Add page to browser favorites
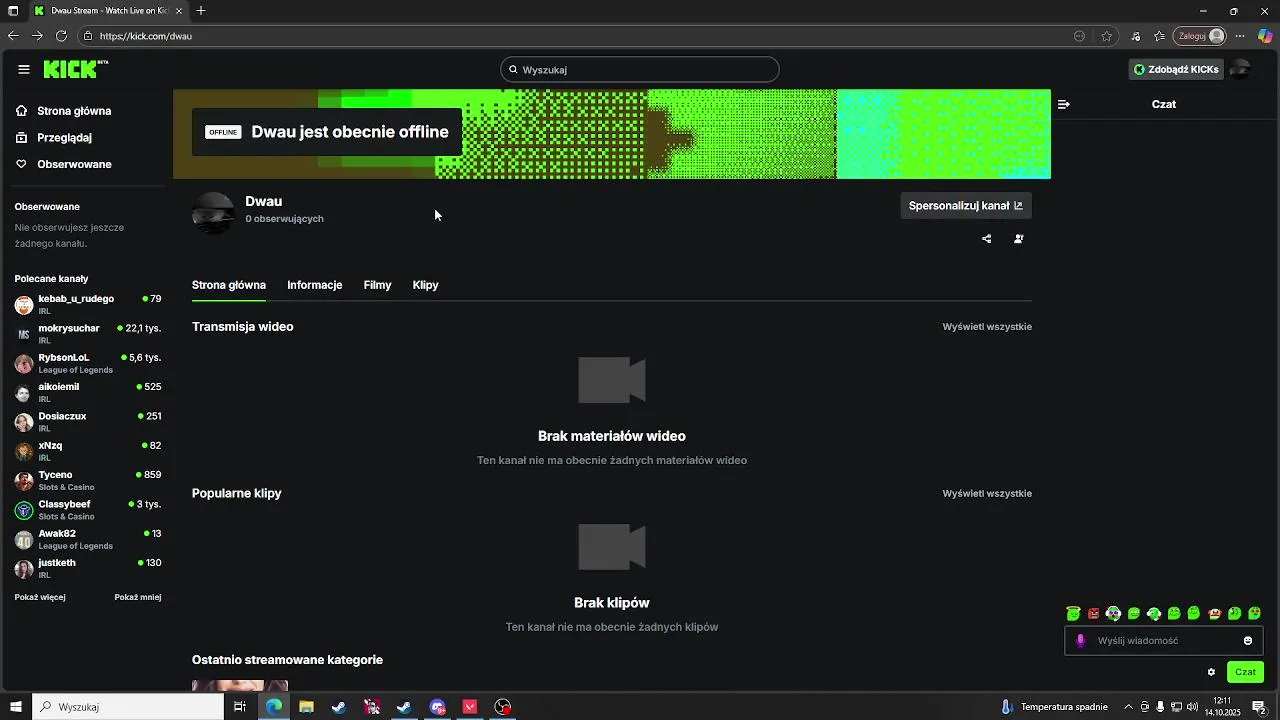This screenshot has height=720, width=1280. 1107,36
